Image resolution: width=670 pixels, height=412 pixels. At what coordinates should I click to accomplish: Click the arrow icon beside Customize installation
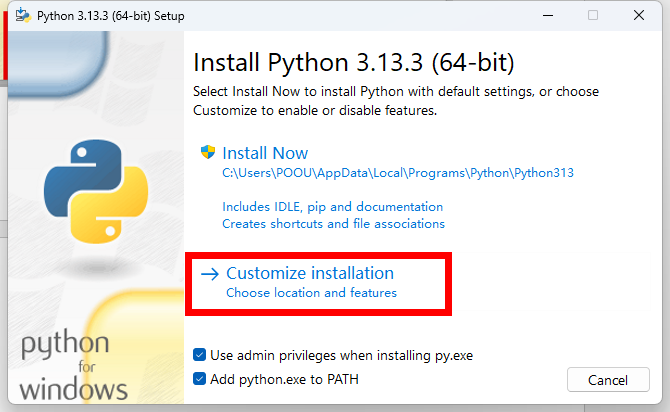(210, 274)
